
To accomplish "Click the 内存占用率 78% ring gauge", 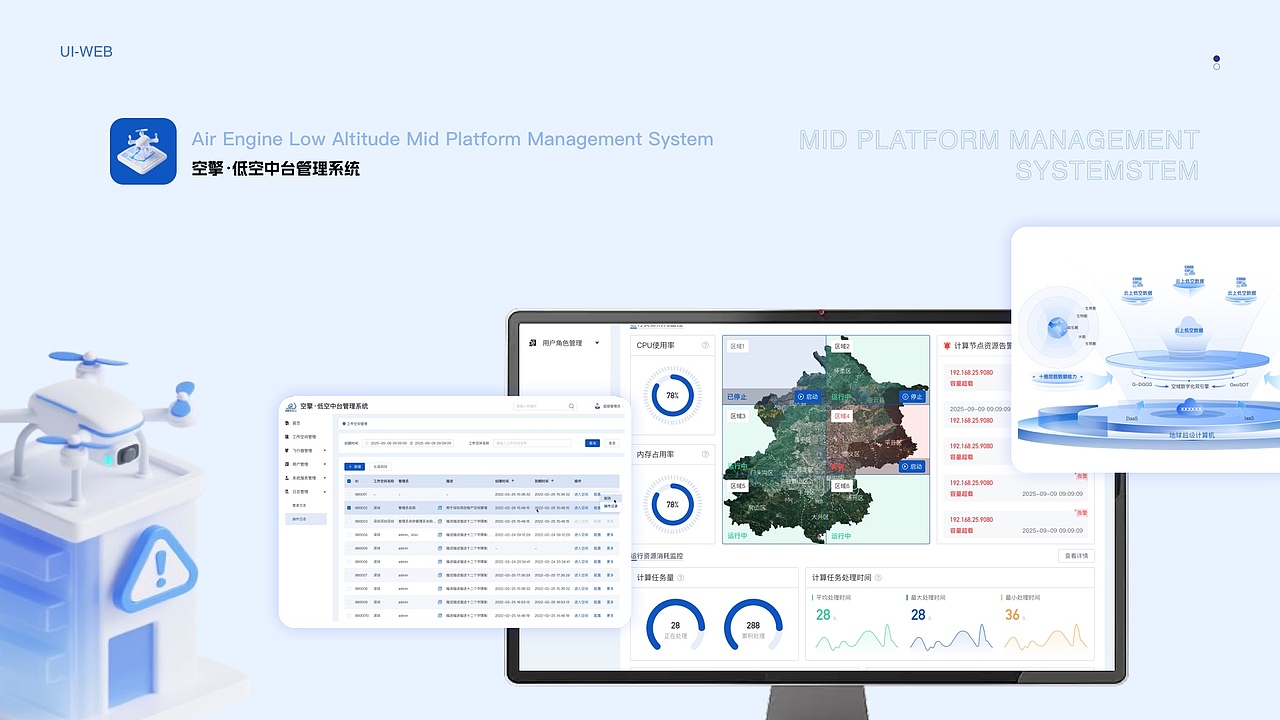I will (673, 505).
